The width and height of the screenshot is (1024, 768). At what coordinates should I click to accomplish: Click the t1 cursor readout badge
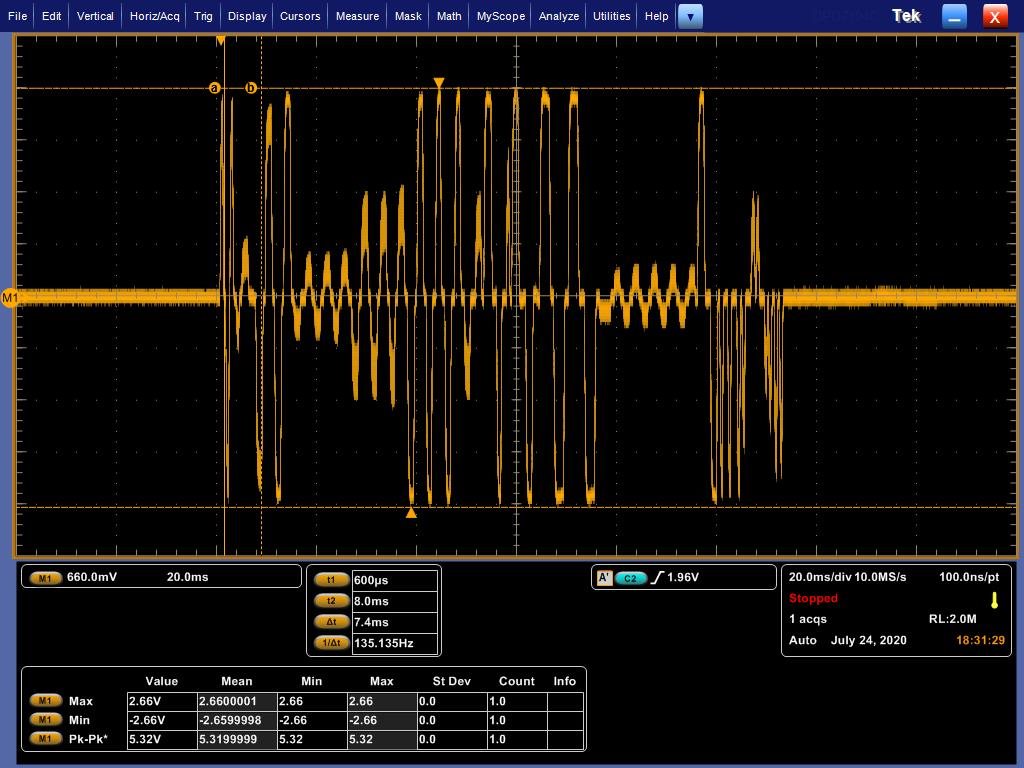(x=331, y=580)
